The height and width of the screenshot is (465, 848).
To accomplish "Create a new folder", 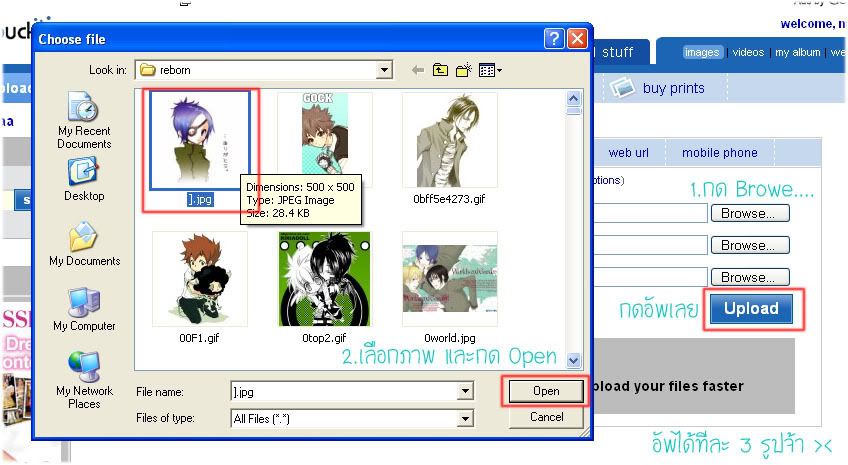I will [x=463, y=70].
